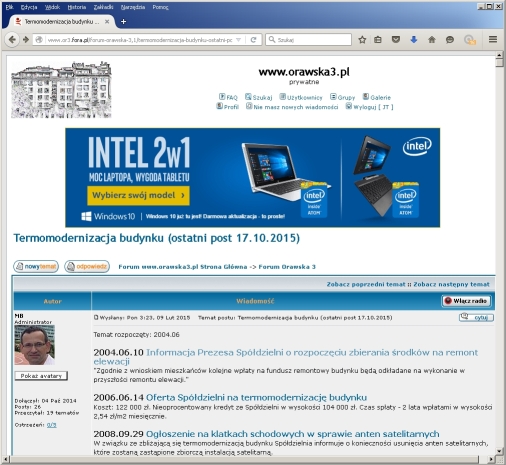Image resolution: width=506 pixels, height=465 pixels.
Task: Click the search magnifier in Szukaj box
Action: (272, 39)
